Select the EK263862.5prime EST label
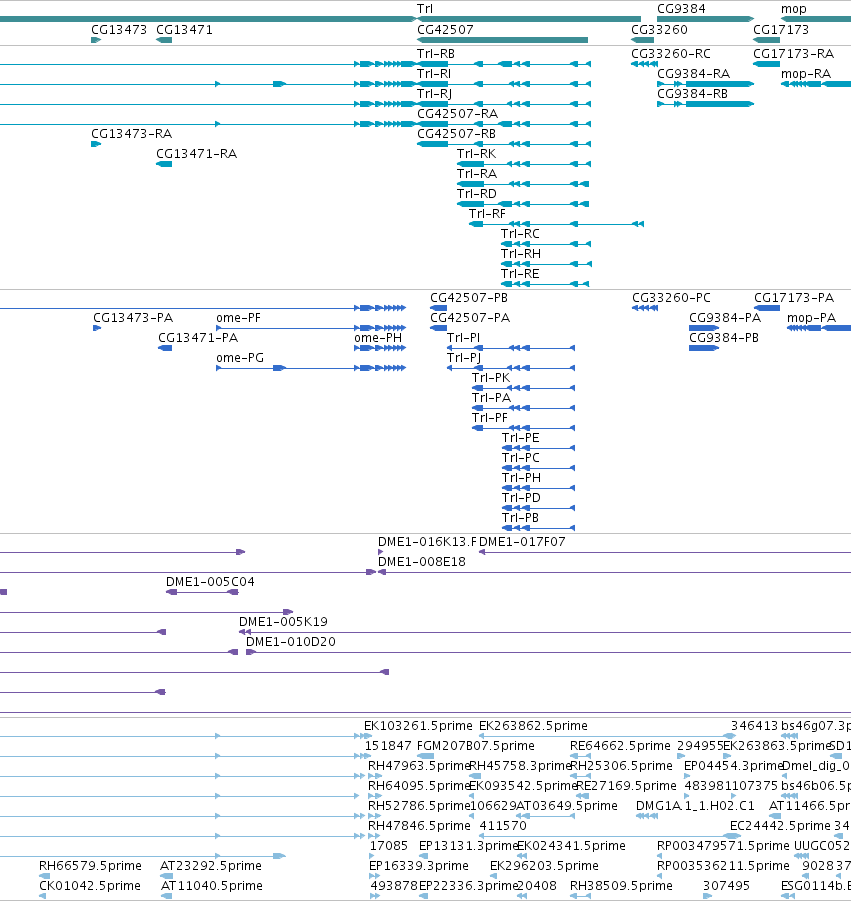 533,726
